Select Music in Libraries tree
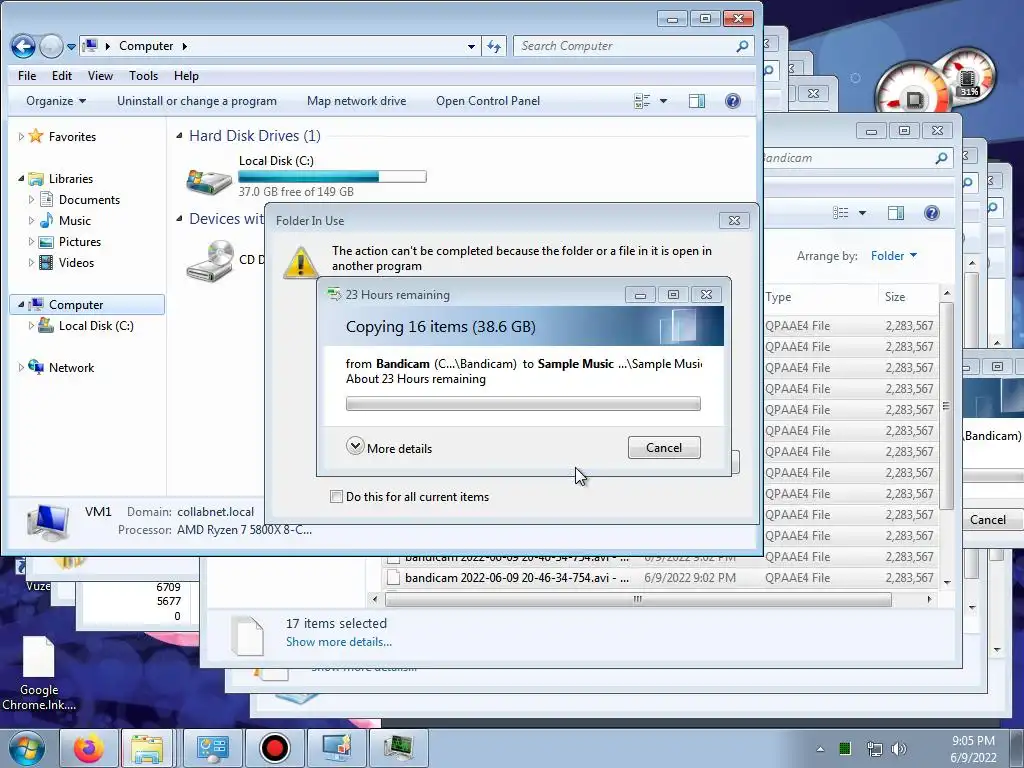The width and height of the screenshot is (1024, 768). [74, 221]
